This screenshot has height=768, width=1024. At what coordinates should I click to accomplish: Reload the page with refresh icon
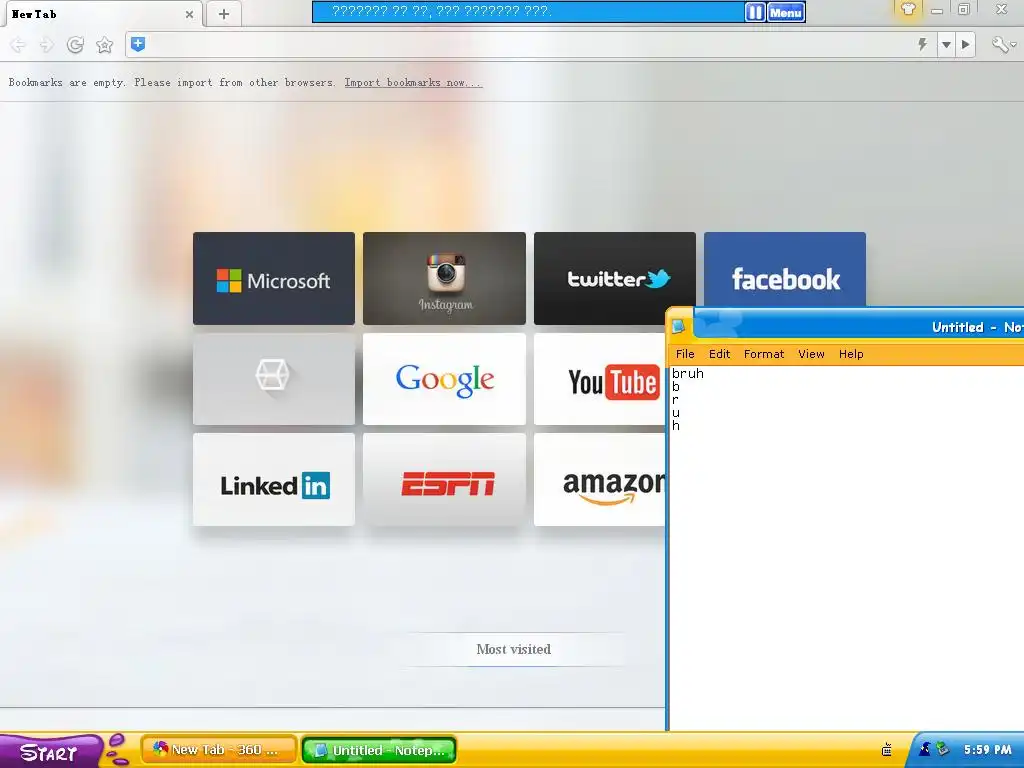pos(75,44)
